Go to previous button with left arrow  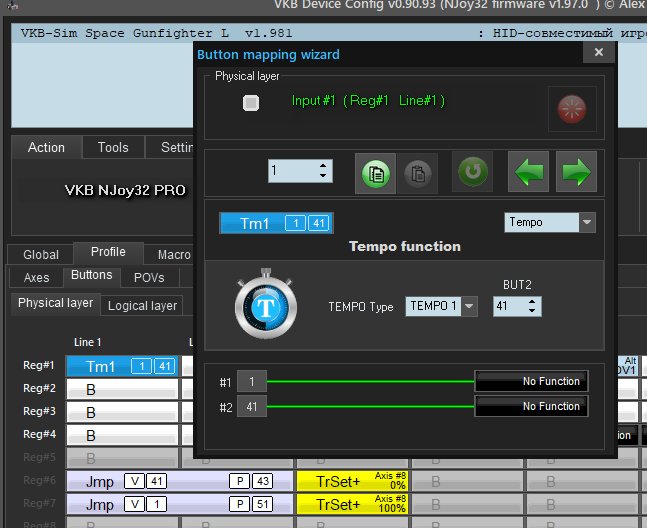pos(529,172)
